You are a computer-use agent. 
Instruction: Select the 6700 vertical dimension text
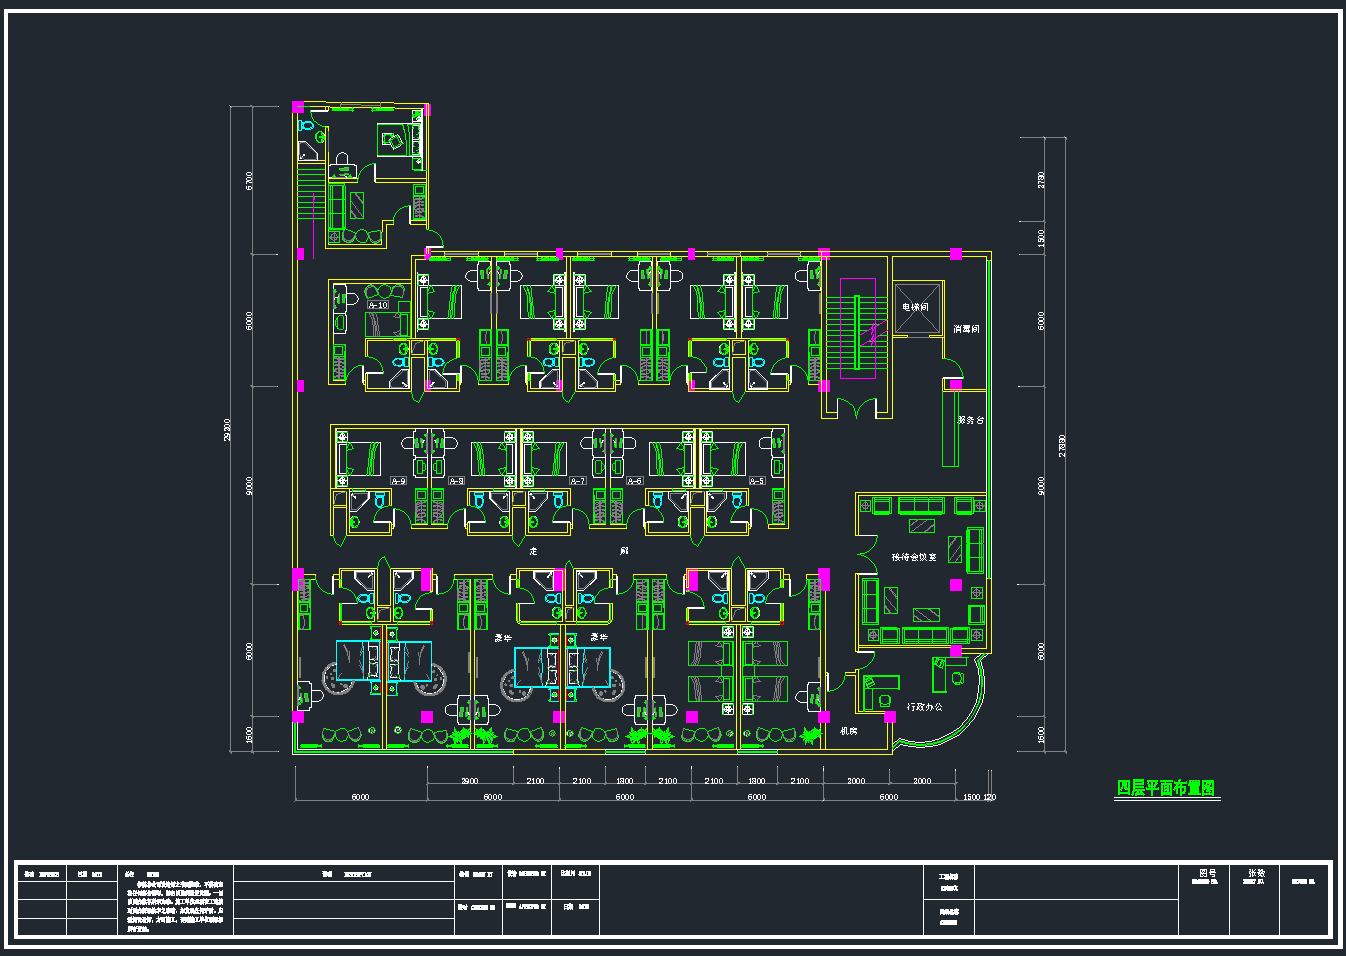click(249, 180)
